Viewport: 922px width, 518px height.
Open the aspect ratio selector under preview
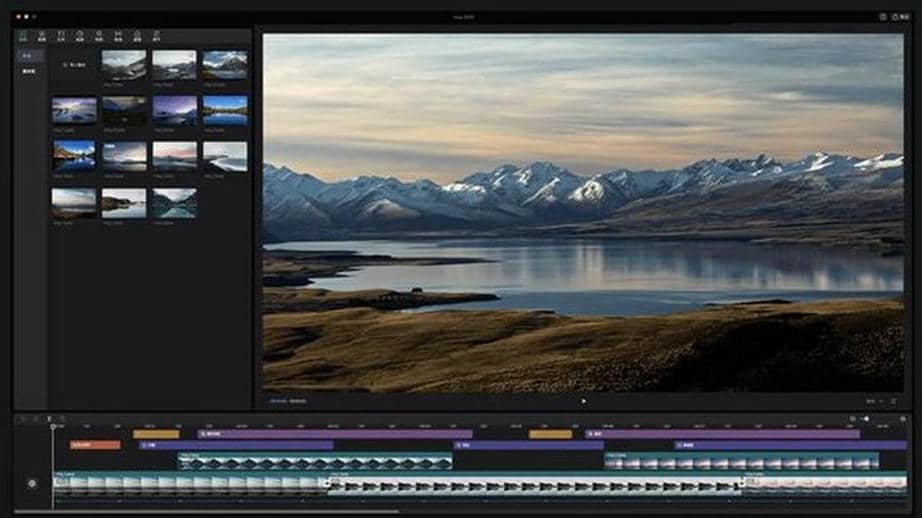(x=870, y=401)
